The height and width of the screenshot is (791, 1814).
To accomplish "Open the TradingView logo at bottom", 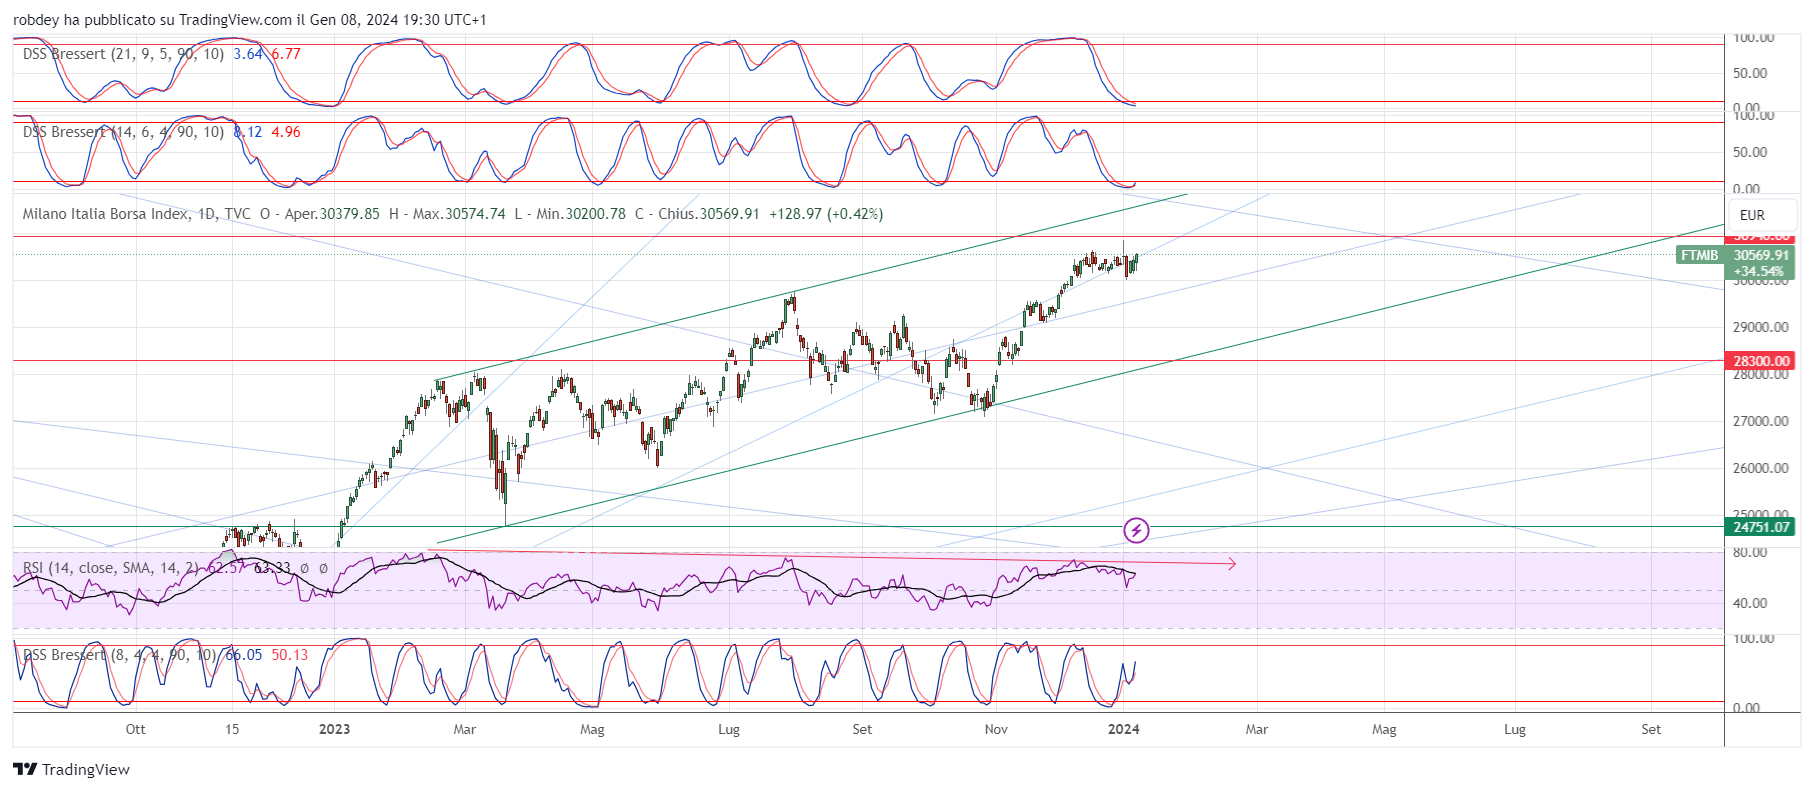I will 71,769.
